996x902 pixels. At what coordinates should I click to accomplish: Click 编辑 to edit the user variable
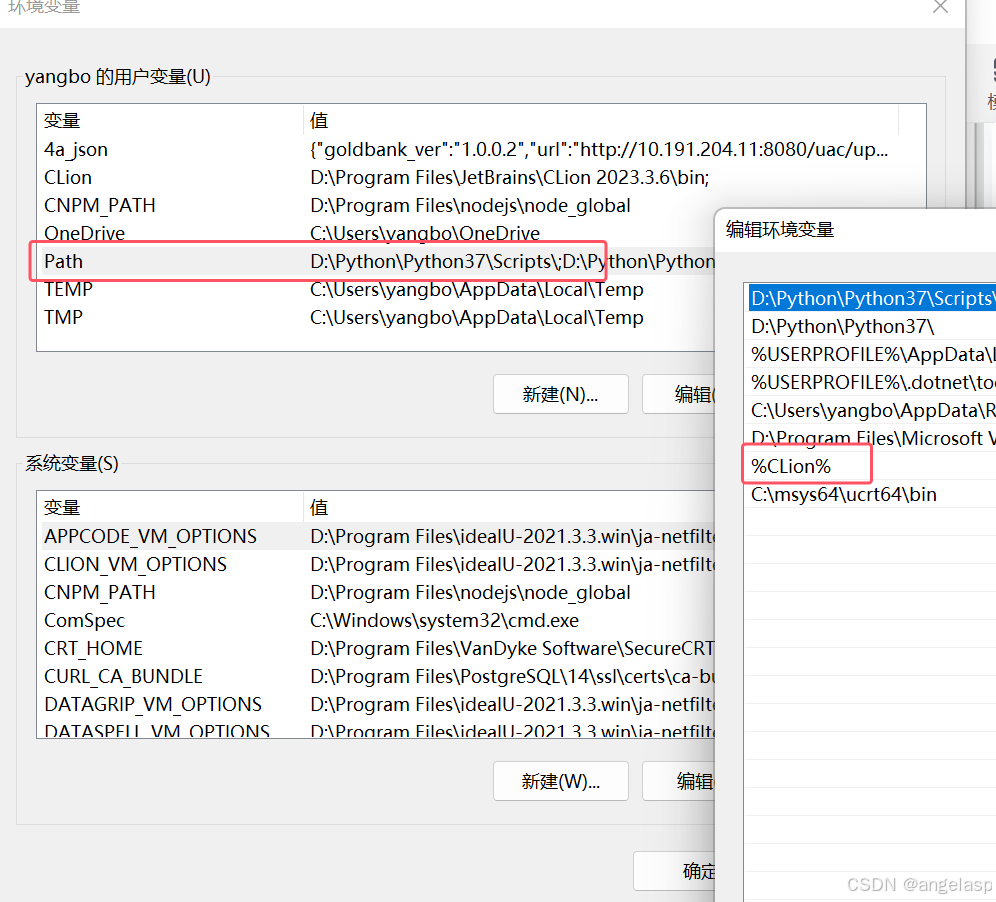click(690, 394)
